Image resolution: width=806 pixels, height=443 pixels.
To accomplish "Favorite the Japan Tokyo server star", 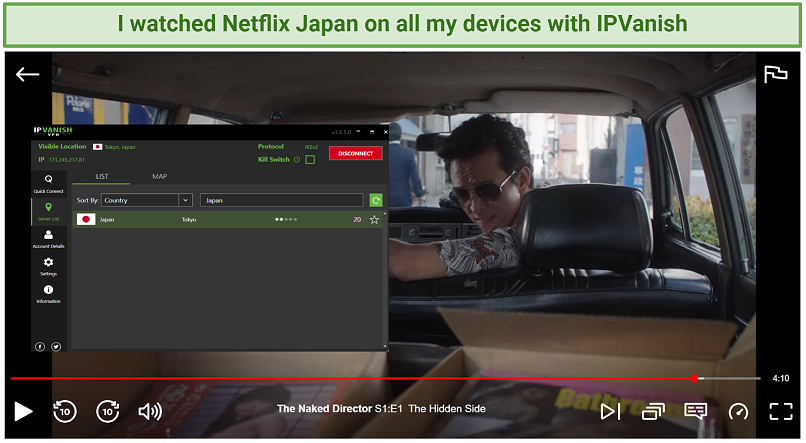I will (374, 219).
